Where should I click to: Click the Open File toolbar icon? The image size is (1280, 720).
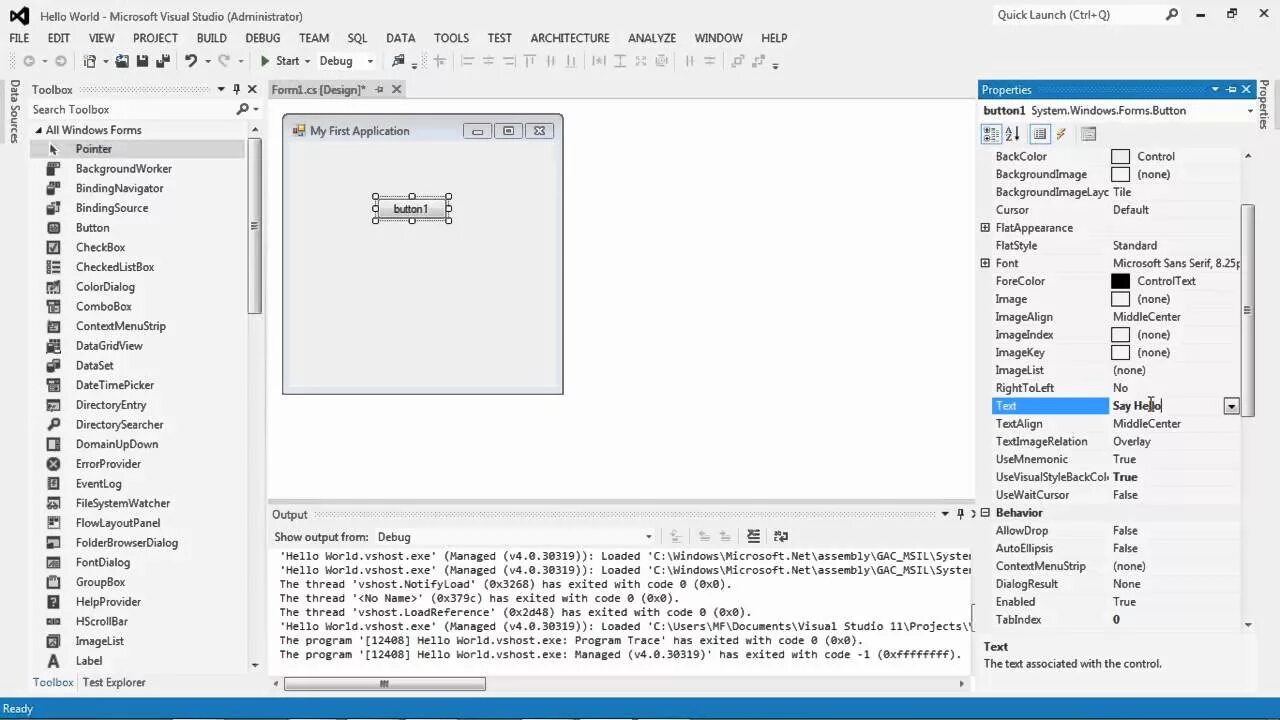tap(122, 61)
